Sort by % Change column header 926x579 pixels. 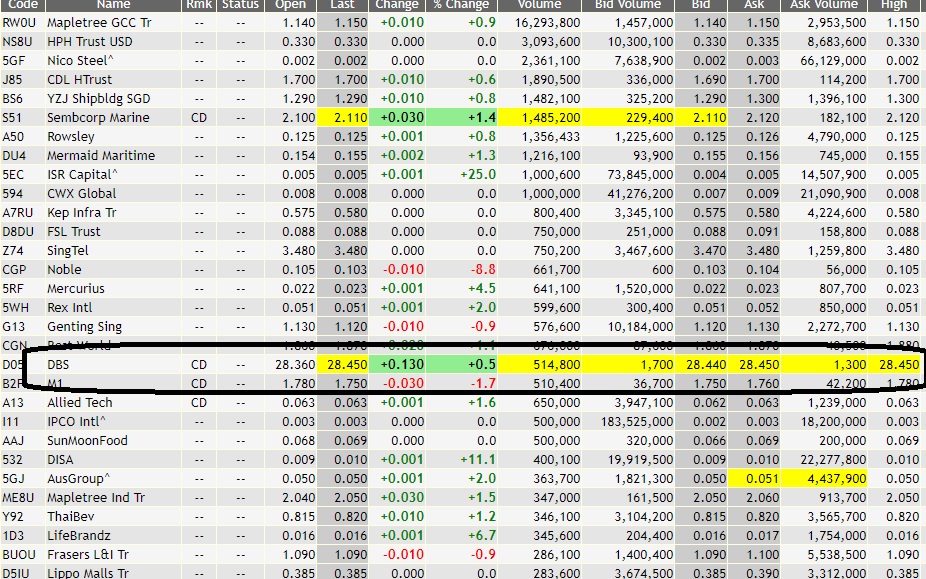pyautogui.click(x=461, y=5)
